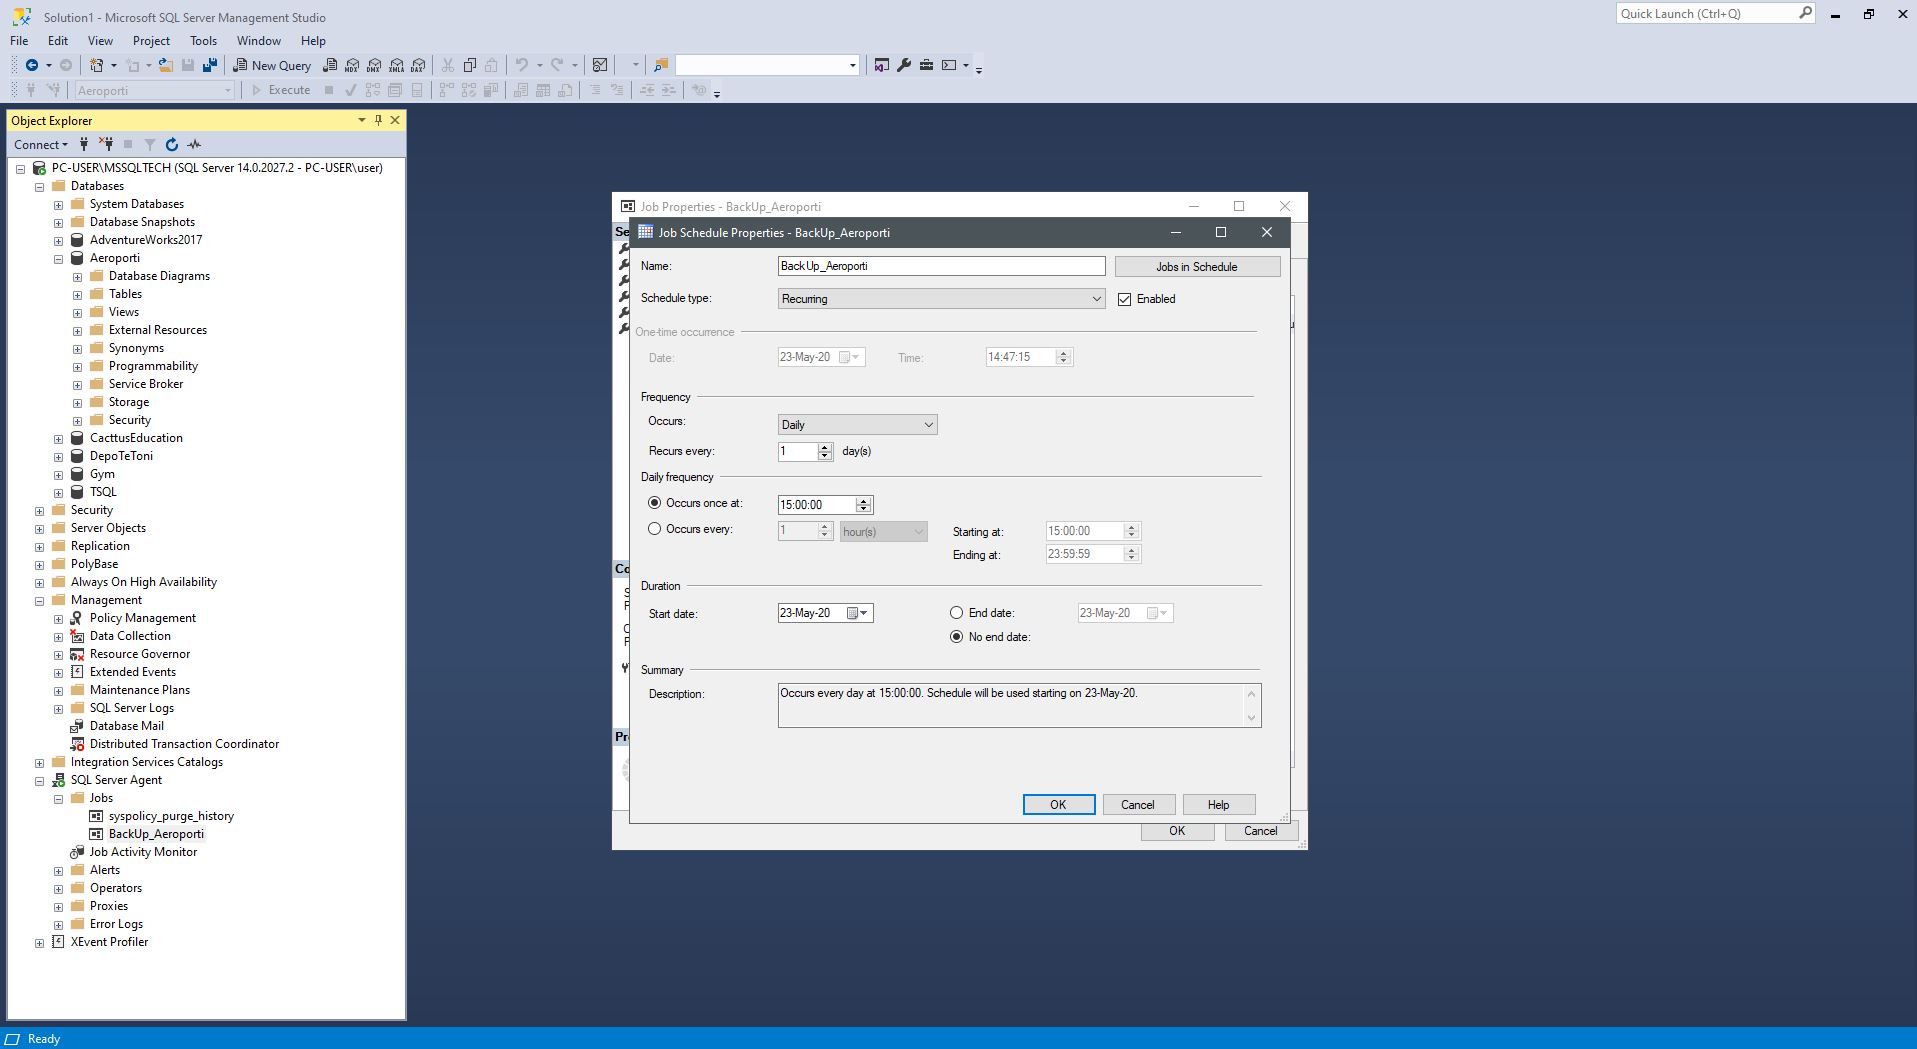Open the File menu

19,41
